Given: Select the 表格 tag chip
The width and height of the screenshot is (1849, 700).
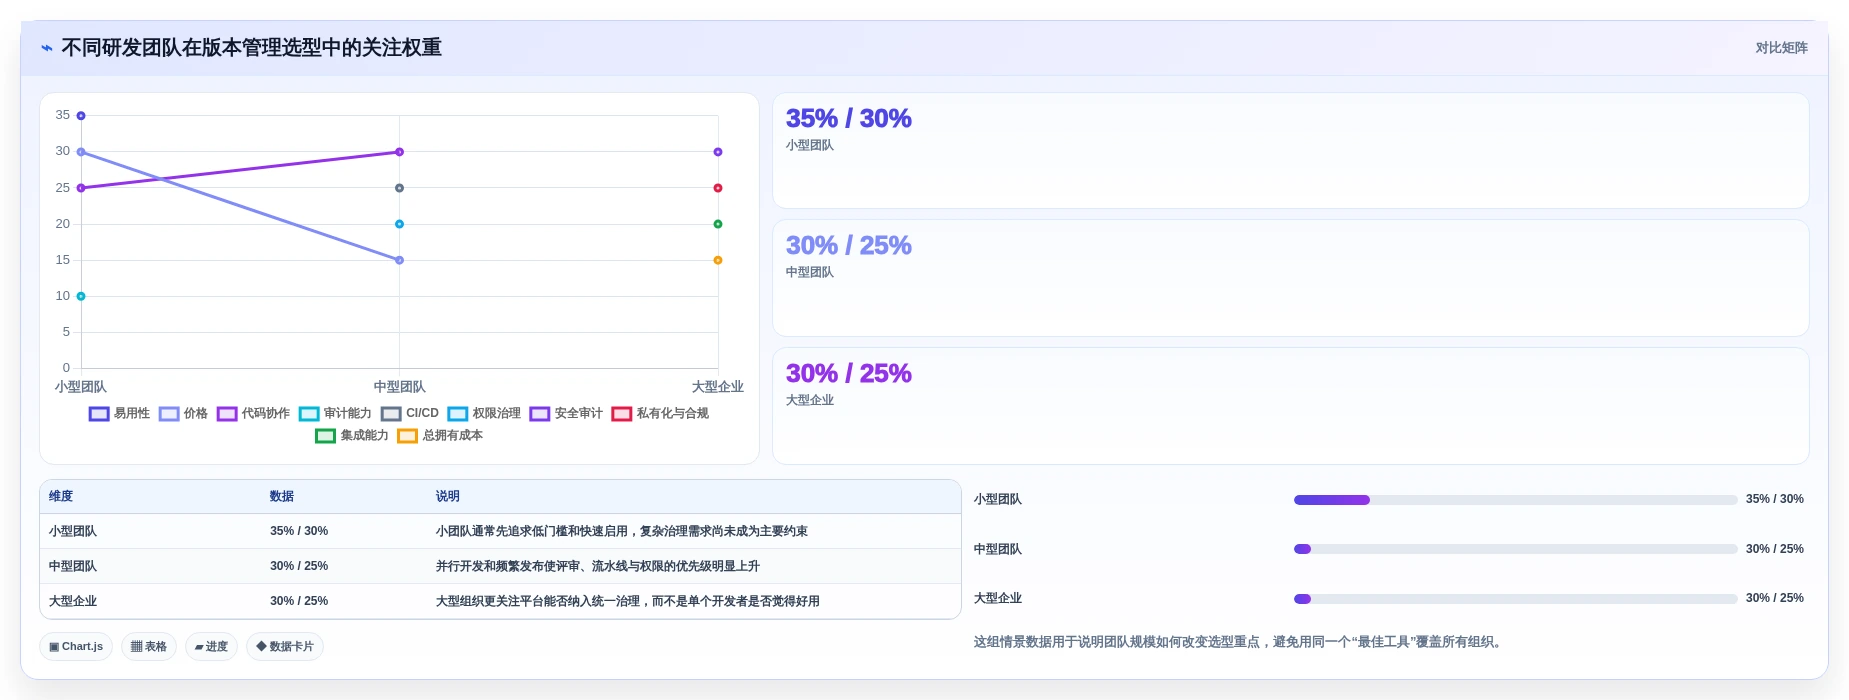Looking at the screenshot, I should (x=149, y=647).
